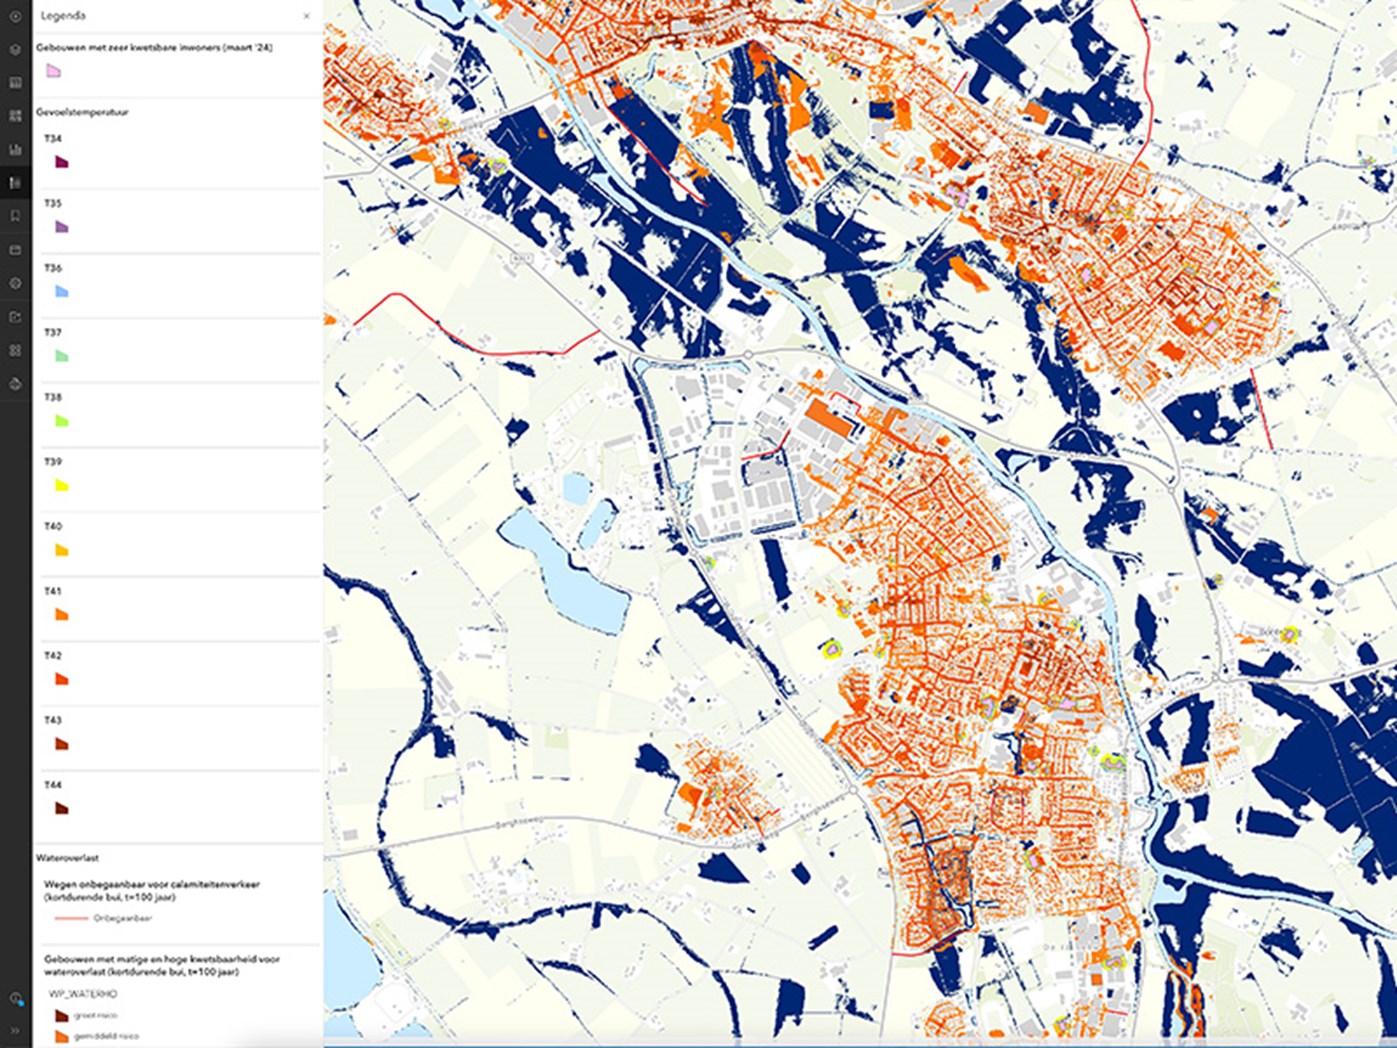Click the T35 label
Screen dimensions: 1397x1048
53,204
